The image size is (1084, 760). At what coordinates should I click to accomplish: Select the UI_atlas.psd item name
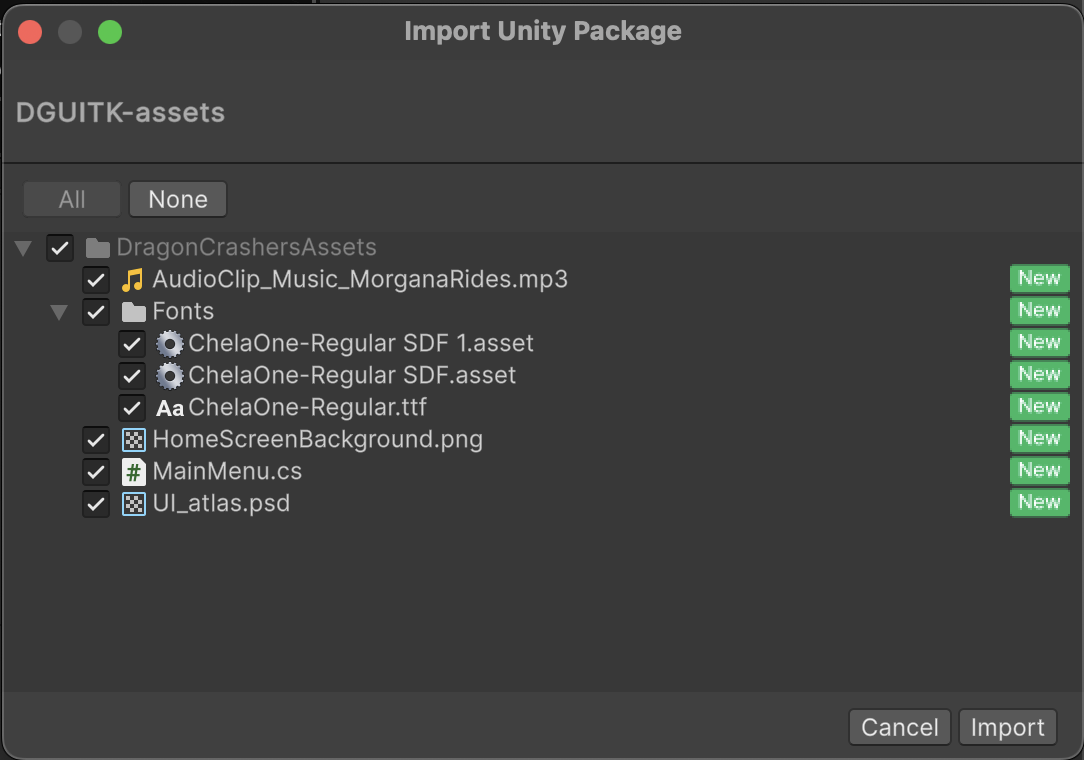click(x=221, y=503)
